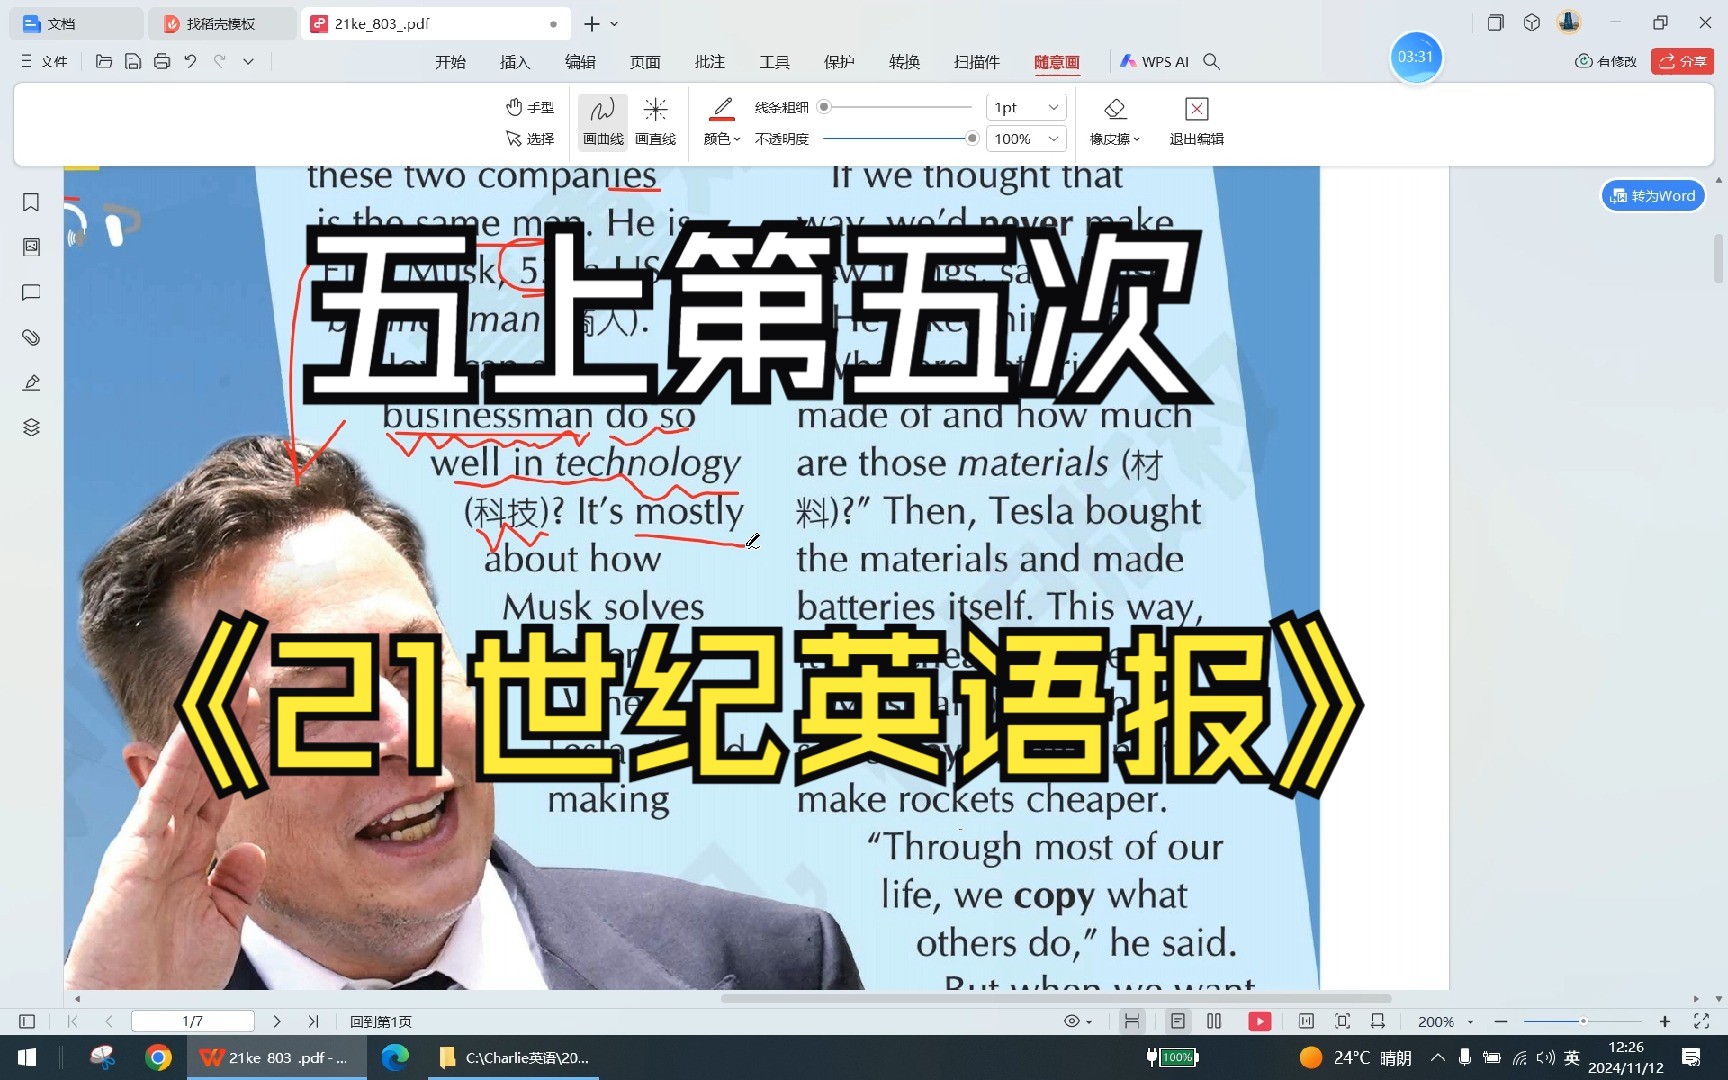The image size is (1728, 1080).
Task: Go to the previous page
Action: [108, 1021]
